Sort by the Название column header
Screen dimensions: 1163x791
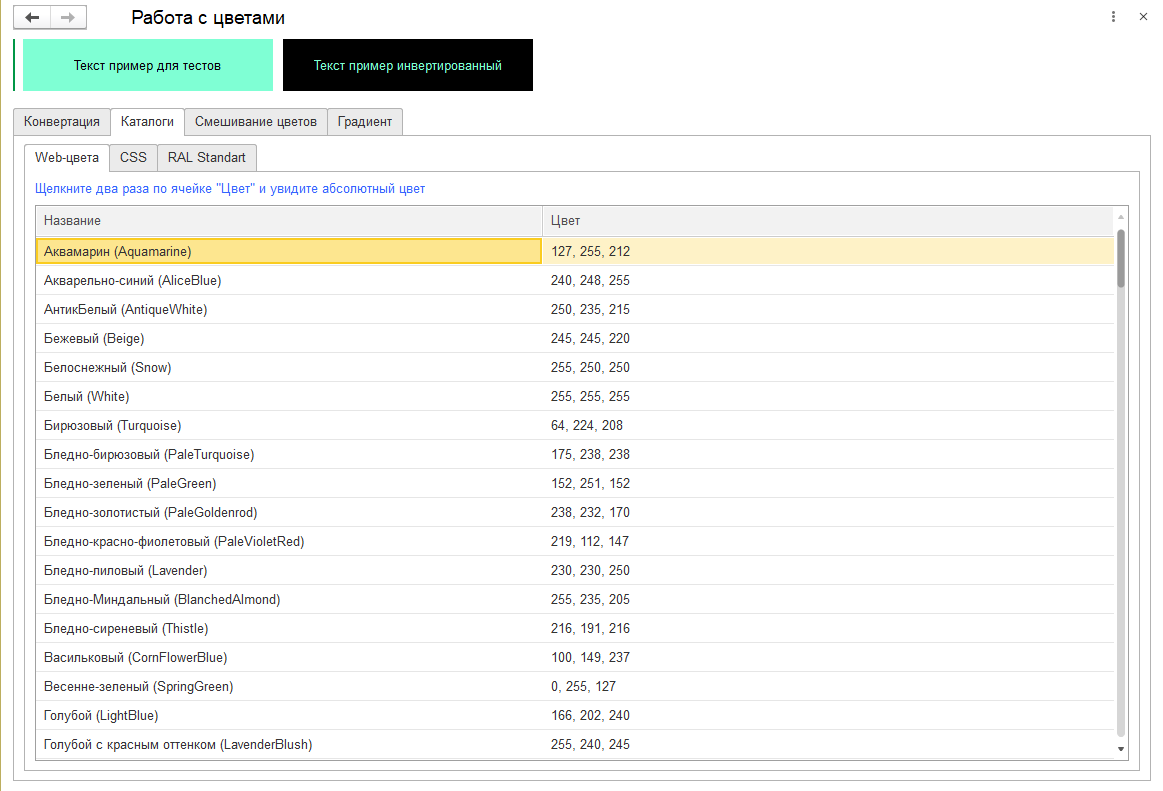(288, 221)
